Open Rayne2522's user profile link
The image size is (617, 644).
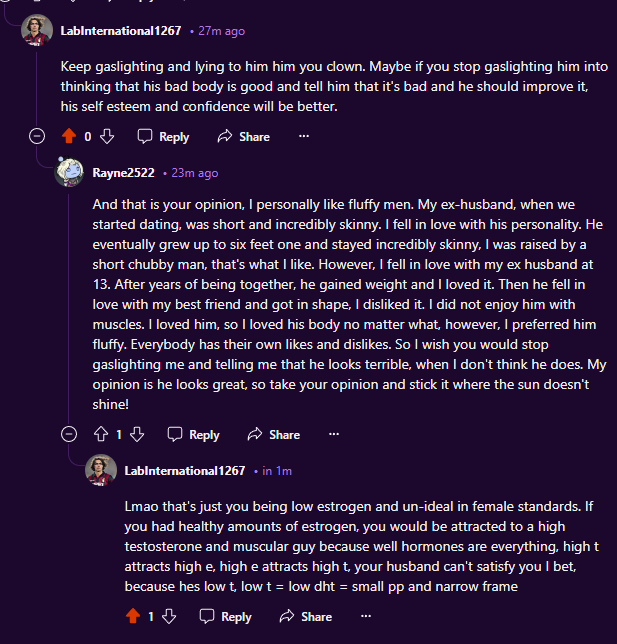point(123,173)
